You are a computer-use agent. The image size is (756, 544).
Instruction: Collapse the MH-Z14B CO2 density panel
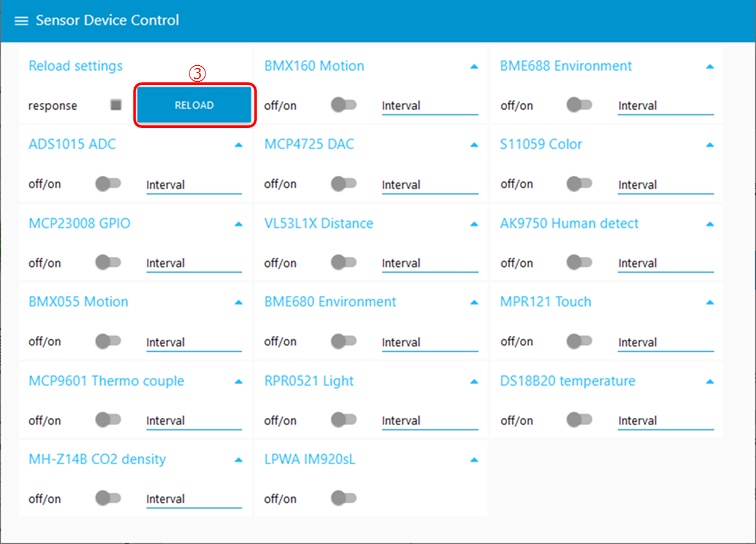(238, 460)
